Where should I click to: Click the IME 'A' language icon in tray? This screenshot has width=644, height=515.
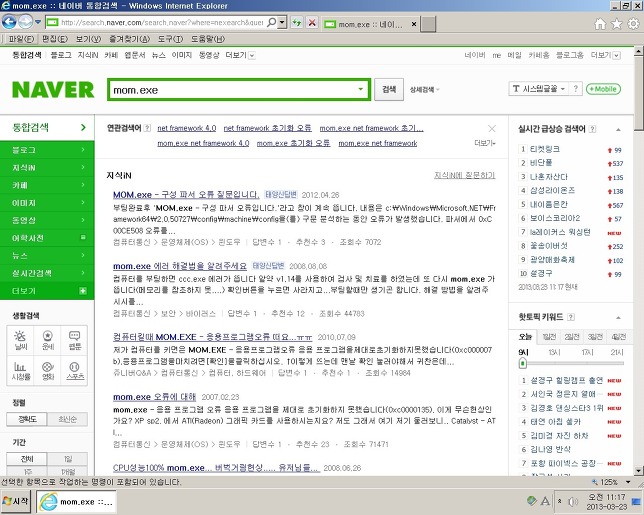545,501
